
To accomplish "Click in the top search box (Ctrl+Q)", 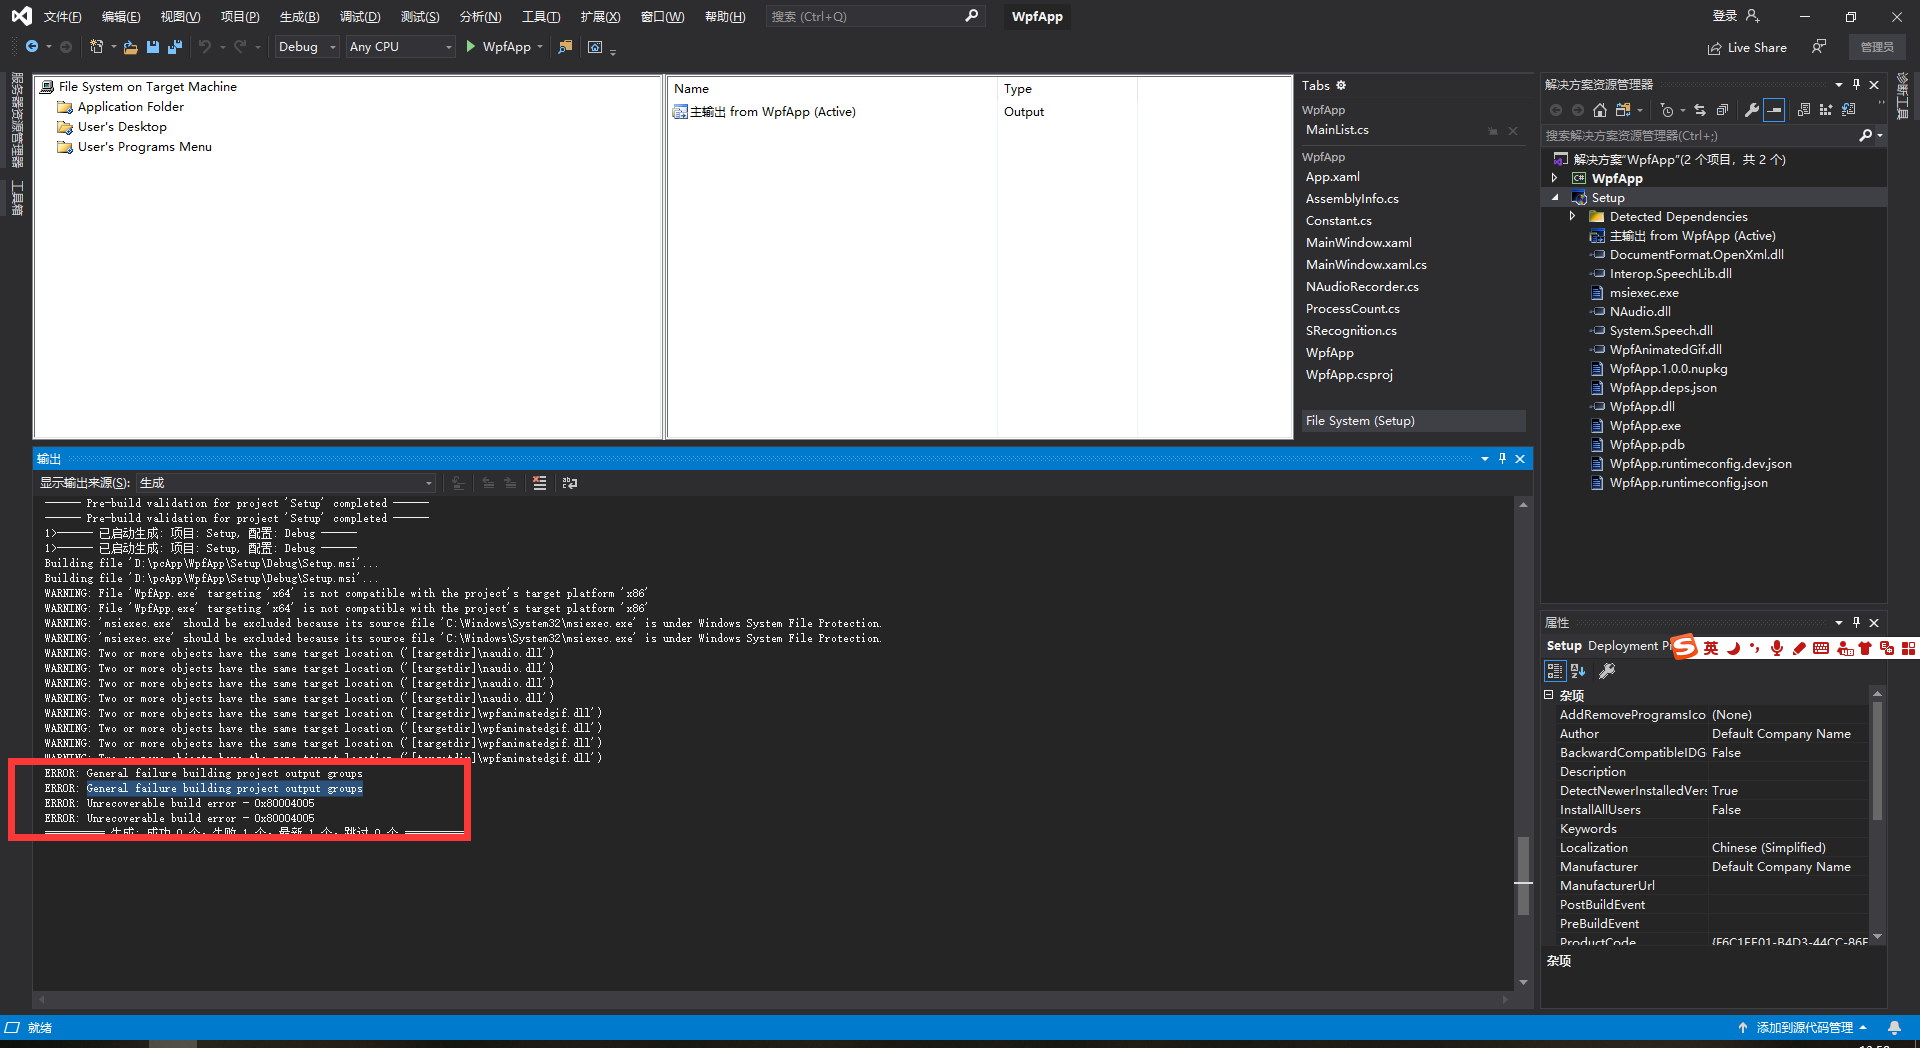I will 875,16.
